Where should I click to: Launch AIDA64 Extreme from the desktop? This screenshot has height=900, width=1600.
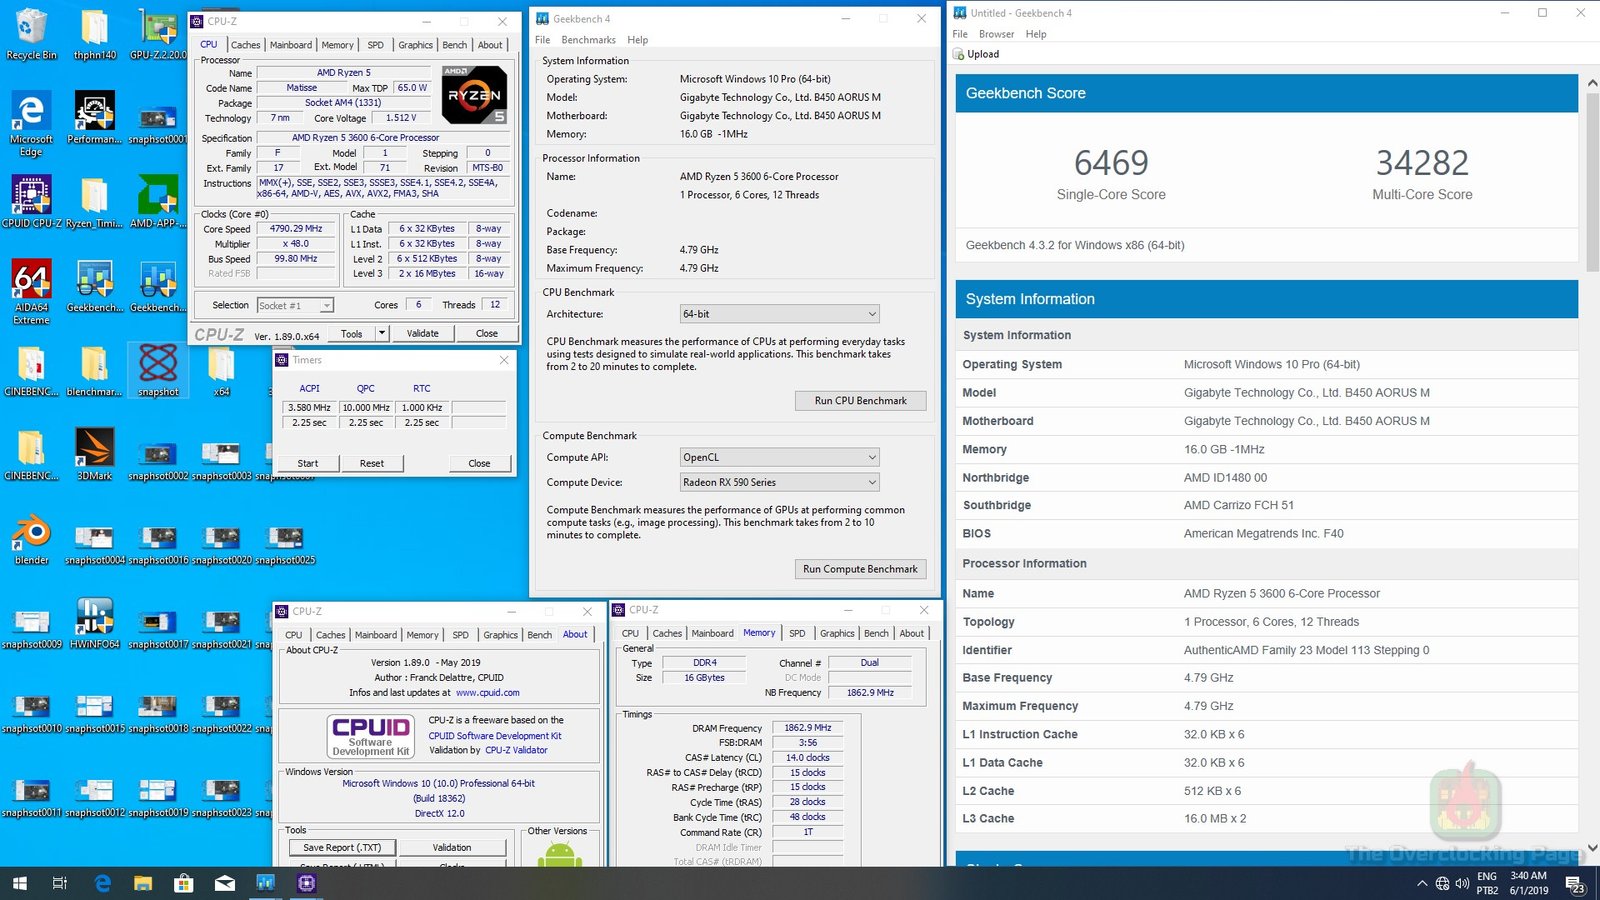click(x=31, y=283)
